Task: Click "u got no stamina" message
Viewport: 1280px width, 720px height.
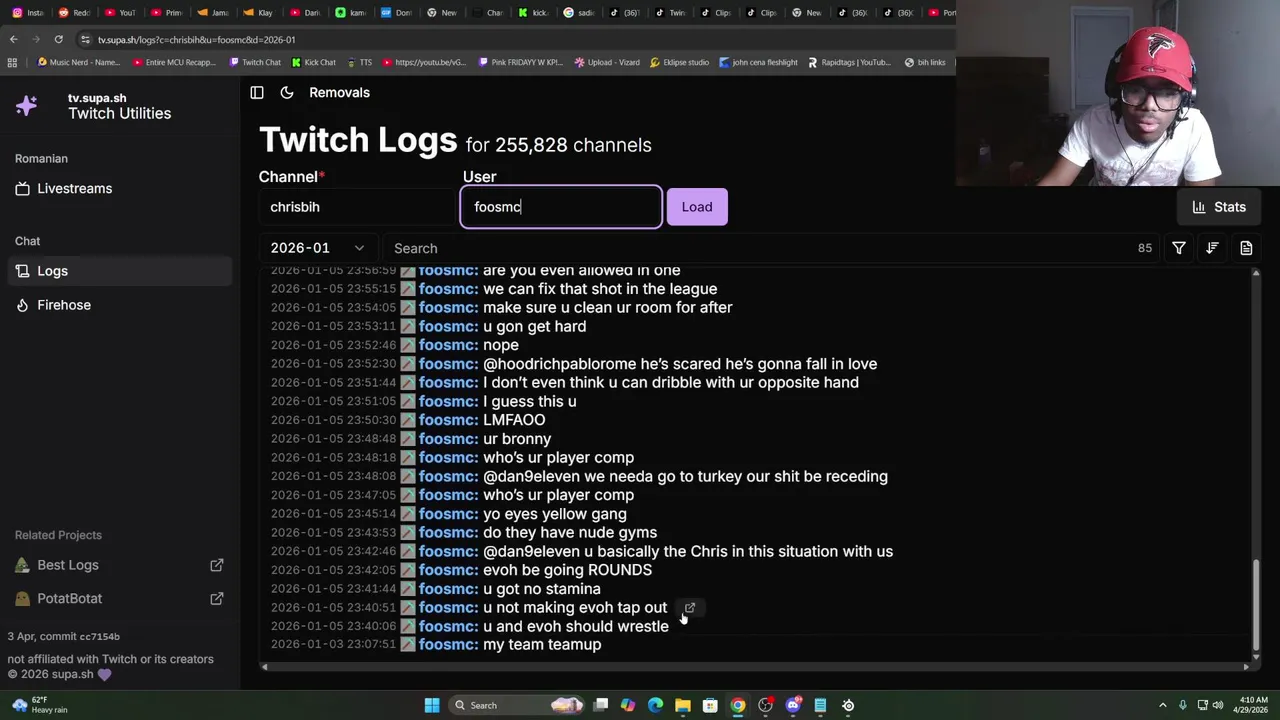Action: tap(542, 589)
